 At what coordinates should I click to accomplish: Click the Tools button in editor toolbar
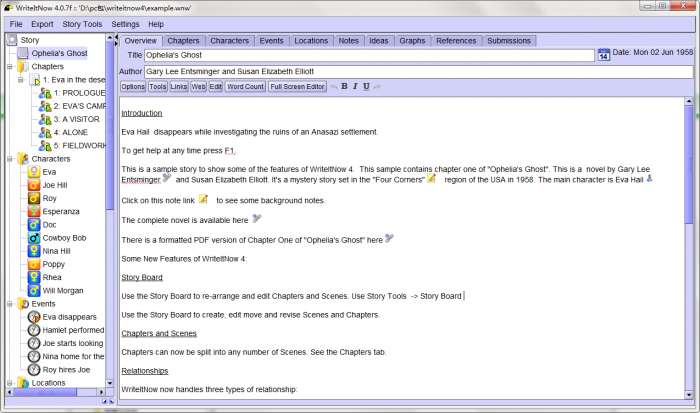coord(158,87)
